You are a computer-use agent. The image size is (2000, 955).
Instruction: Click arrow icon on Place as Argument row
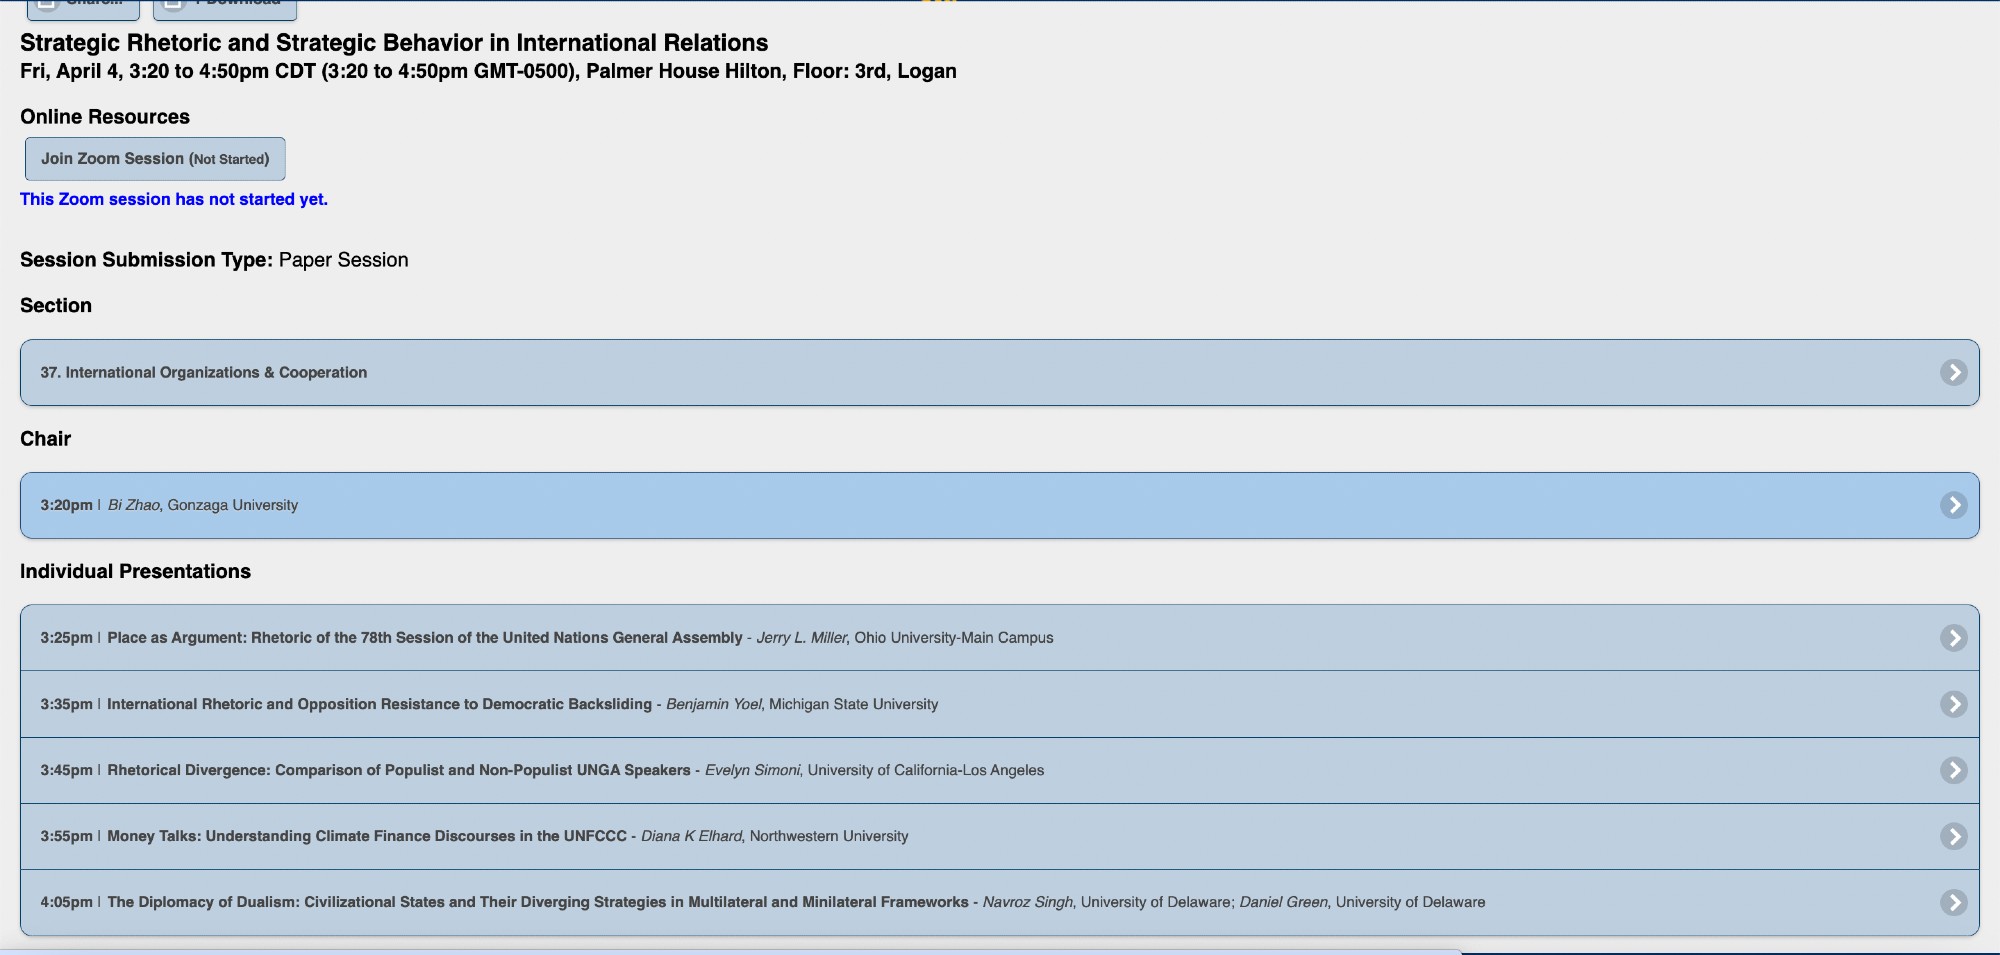pyautogui.click(x=1953, y=638)
